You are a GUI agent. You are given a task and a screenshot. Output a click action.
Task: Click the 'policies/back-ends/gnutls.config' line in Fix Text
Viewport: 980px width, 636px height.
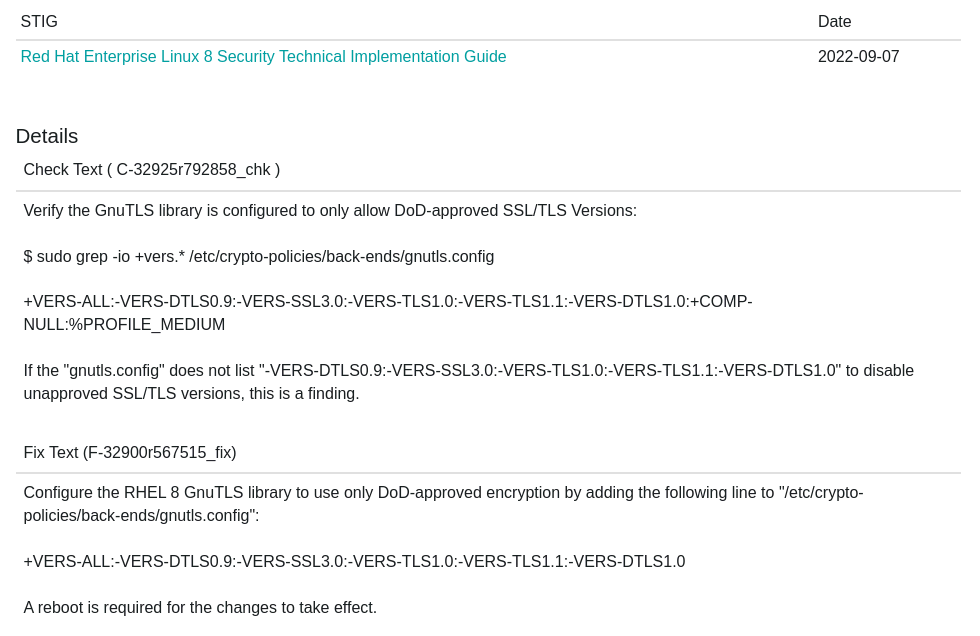(141, 516)
